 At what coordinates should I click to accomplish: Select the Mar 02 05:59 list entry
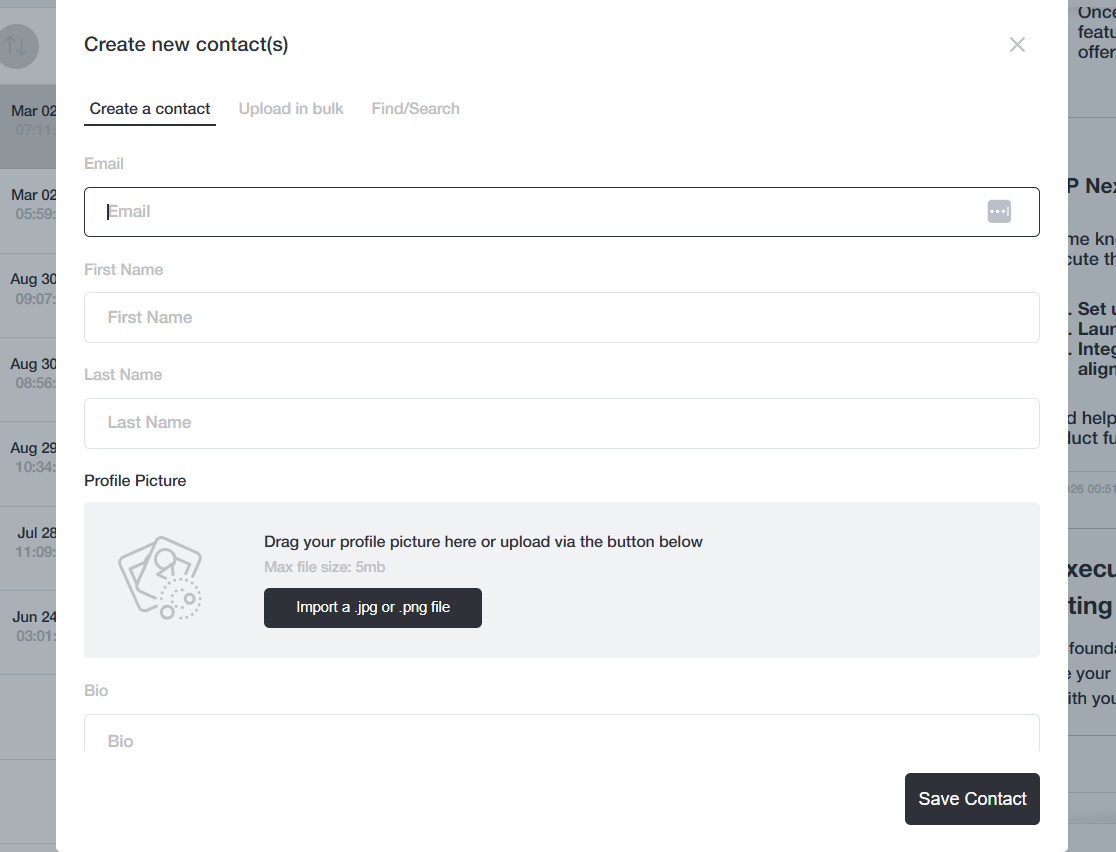tap(30, 204)
